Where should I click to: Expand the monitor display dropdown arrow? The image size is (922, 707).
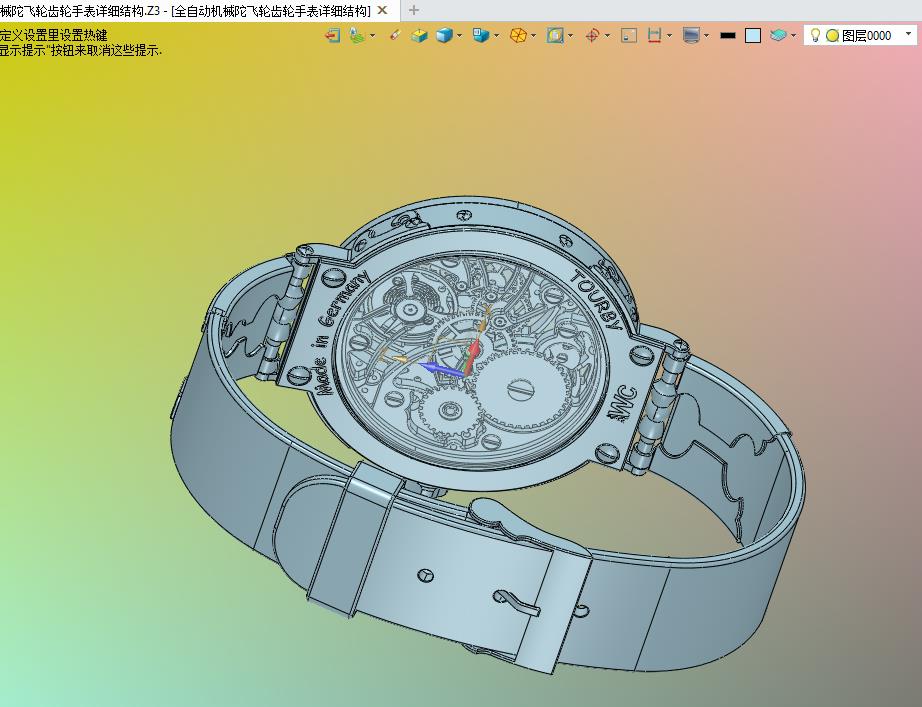tap(706, 36)
